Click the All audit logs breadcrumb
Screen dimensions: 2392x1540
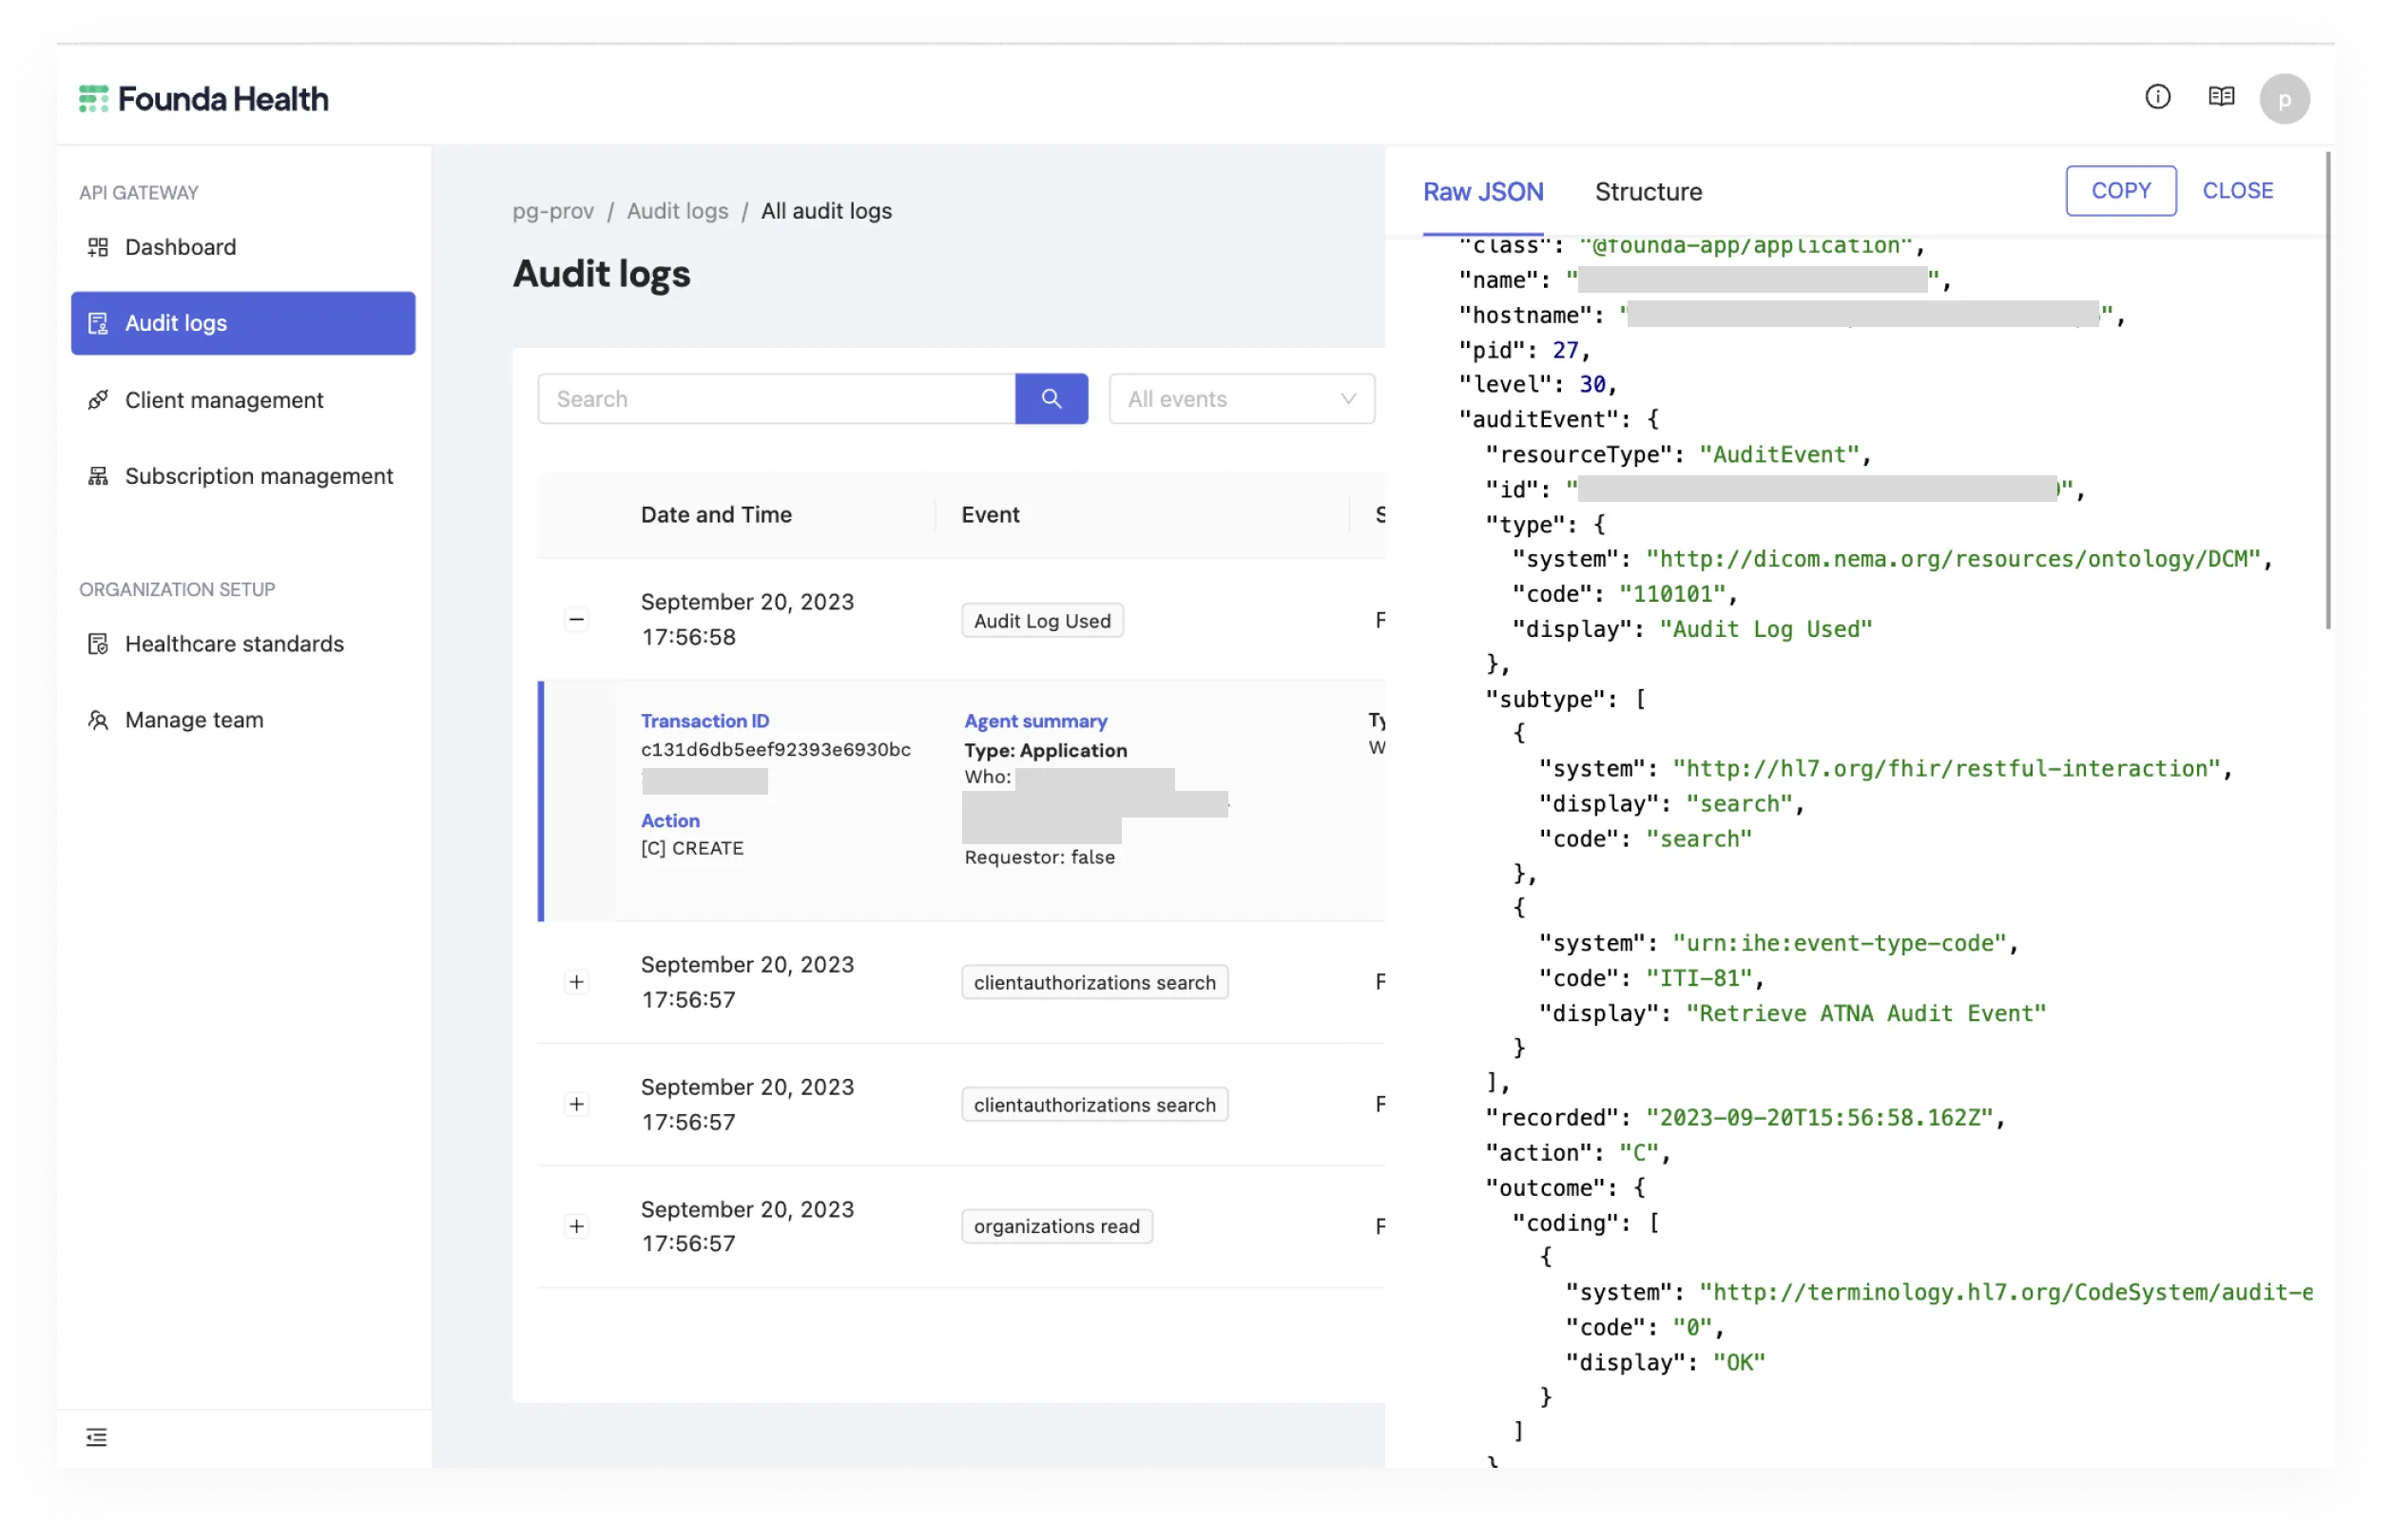tap(826, 211)
